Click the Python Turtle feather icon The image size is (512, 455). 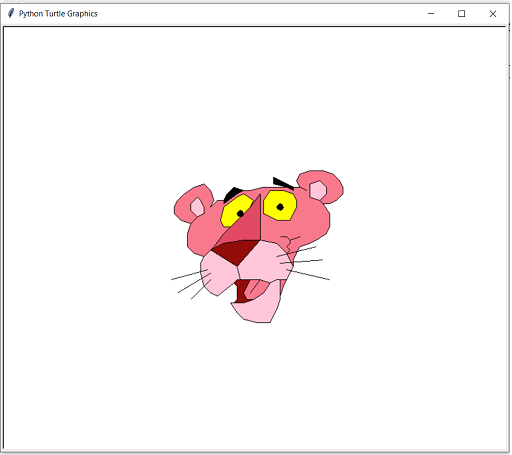[11, 14]
